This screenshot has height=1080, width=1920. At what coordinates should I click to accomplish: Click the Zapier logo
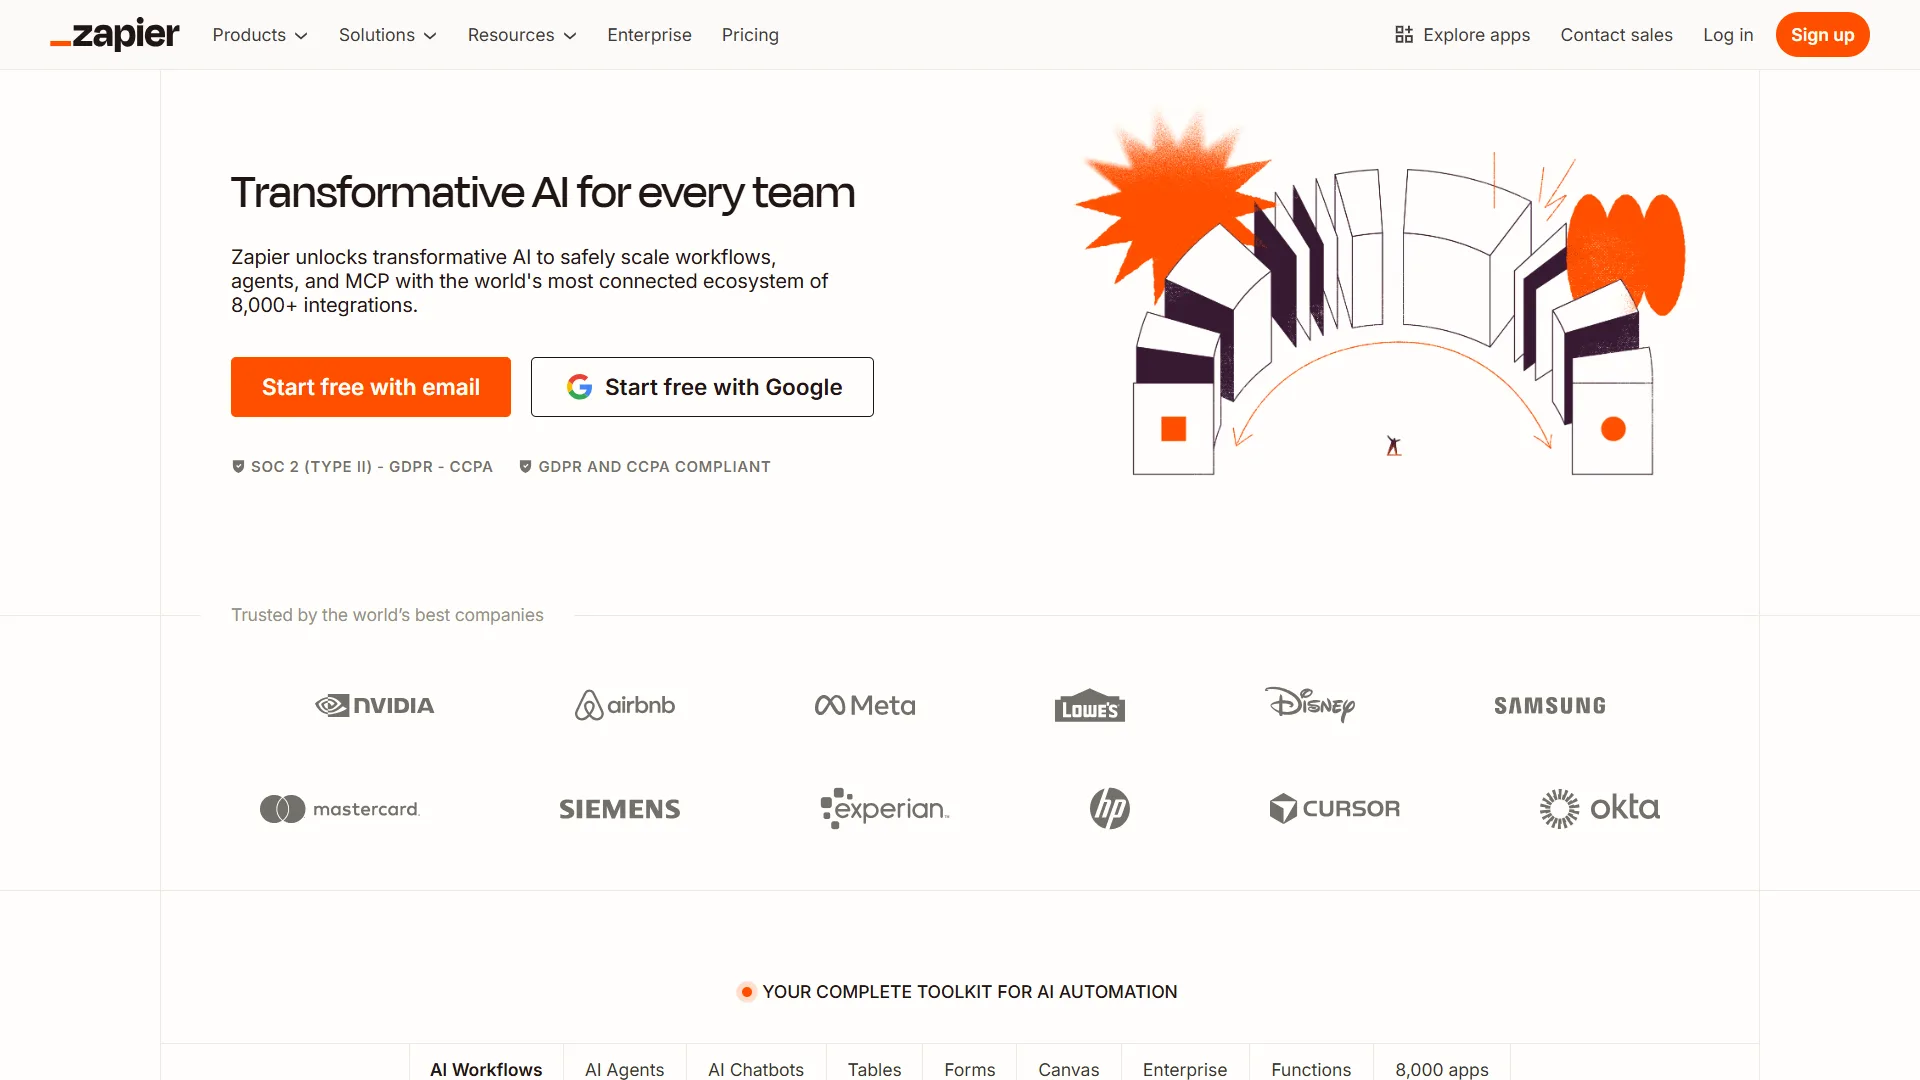[114, 34]
